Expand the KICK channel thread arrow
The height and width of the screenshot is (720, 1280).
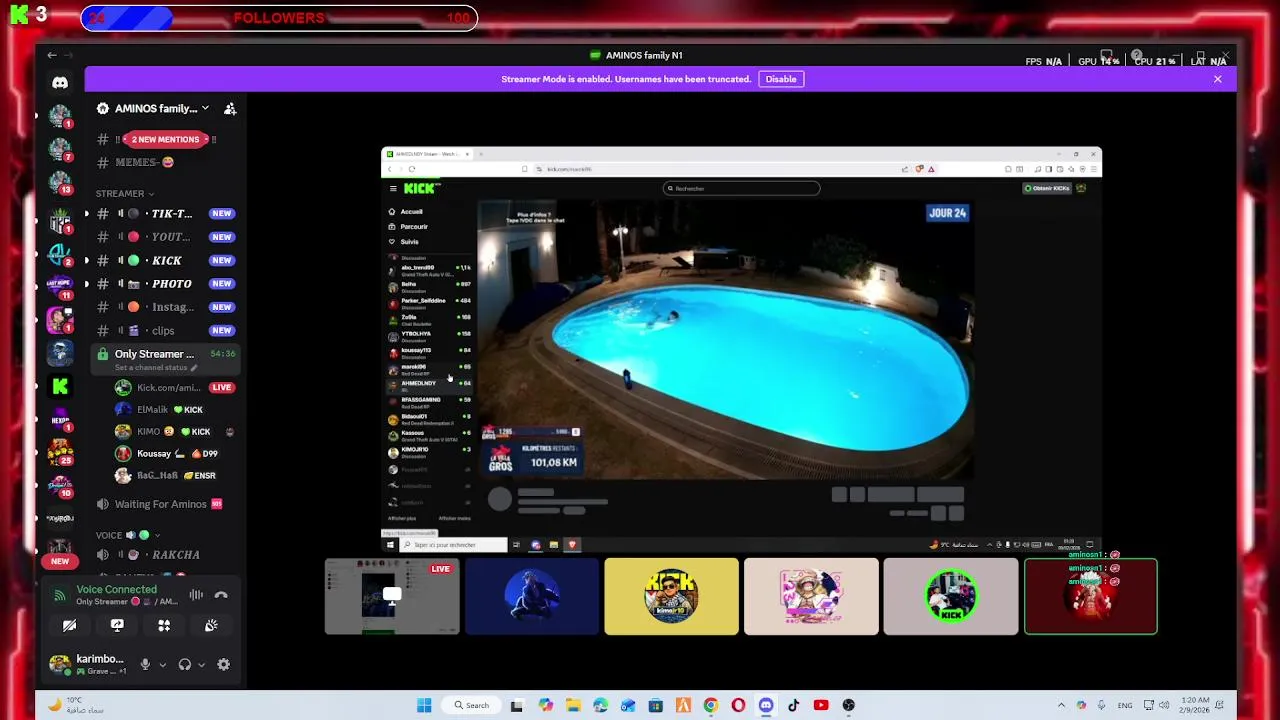87,260
